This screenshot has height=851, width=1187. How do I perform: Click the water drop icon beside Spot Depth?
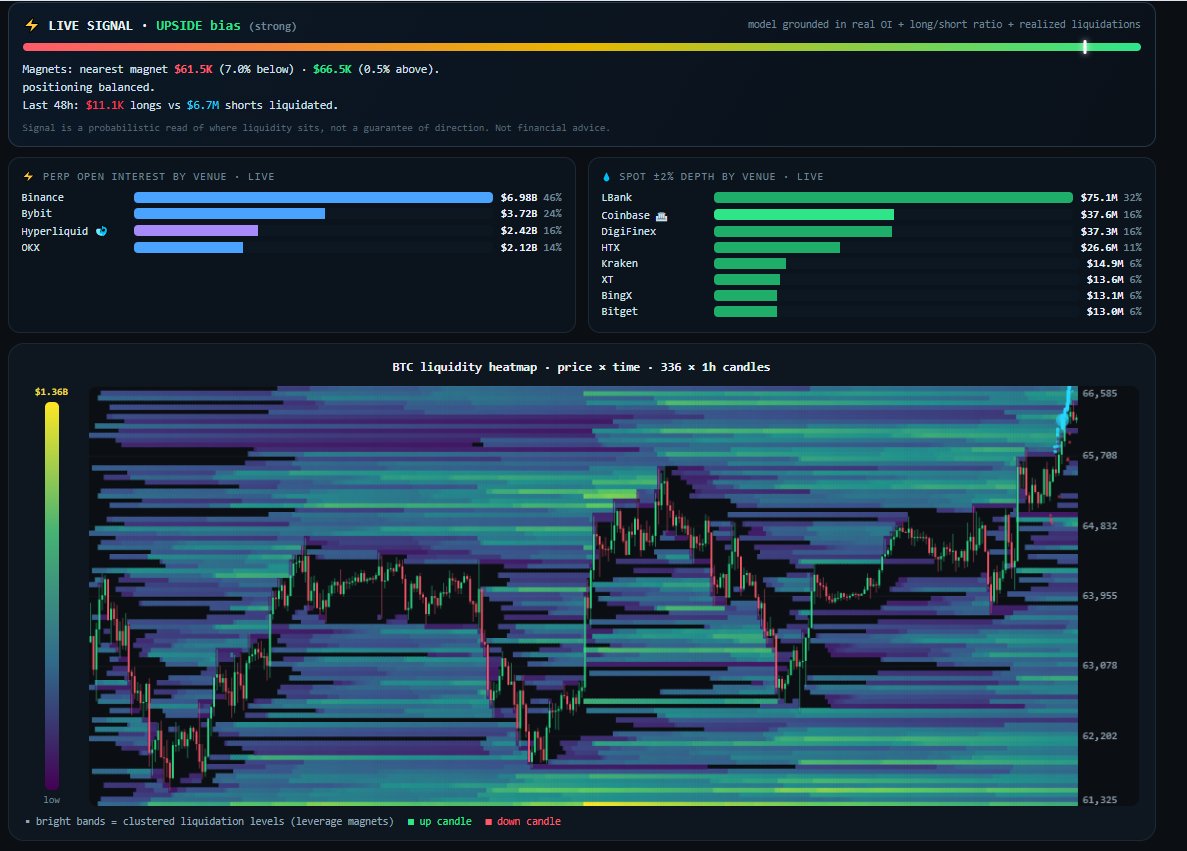pyautogui.click(x=606, y=176)
